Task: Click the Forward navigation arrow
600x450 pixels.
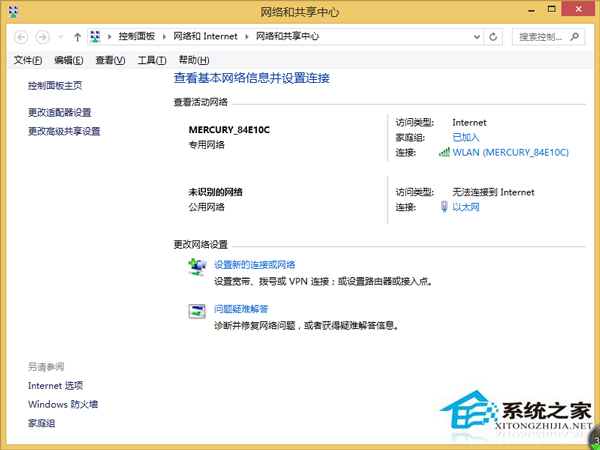Action: [x=42, y=37]
